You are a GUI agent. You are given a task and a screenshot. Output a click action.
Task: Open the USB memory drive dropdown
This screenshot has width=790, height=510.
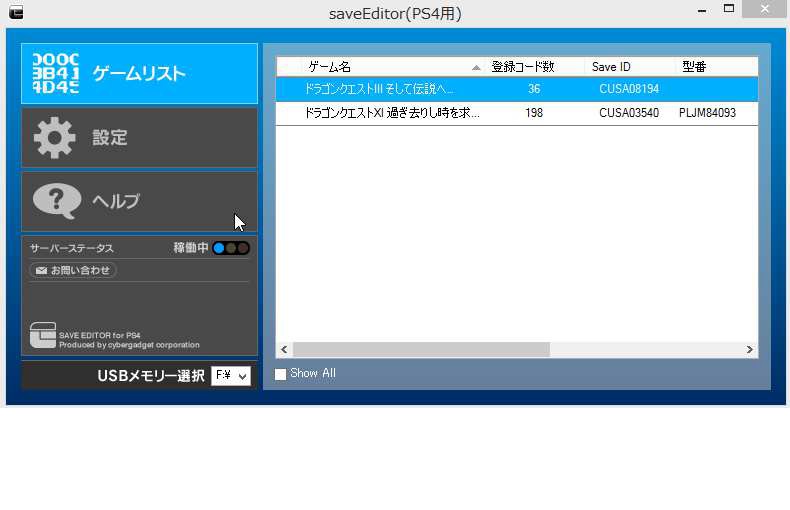231,375
